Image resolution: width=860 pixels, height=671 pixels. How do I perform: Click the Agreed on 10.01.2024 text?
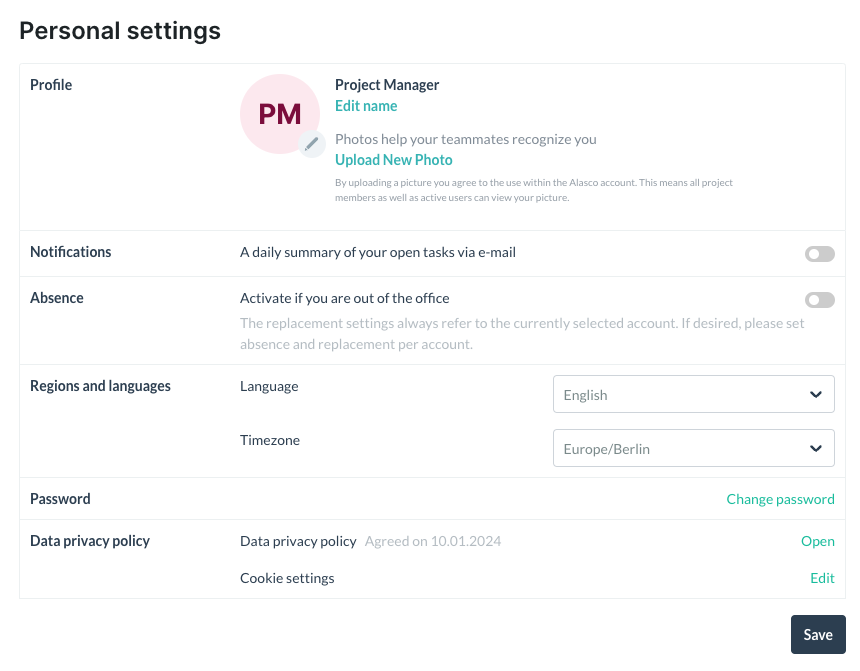tap(432, 541)
